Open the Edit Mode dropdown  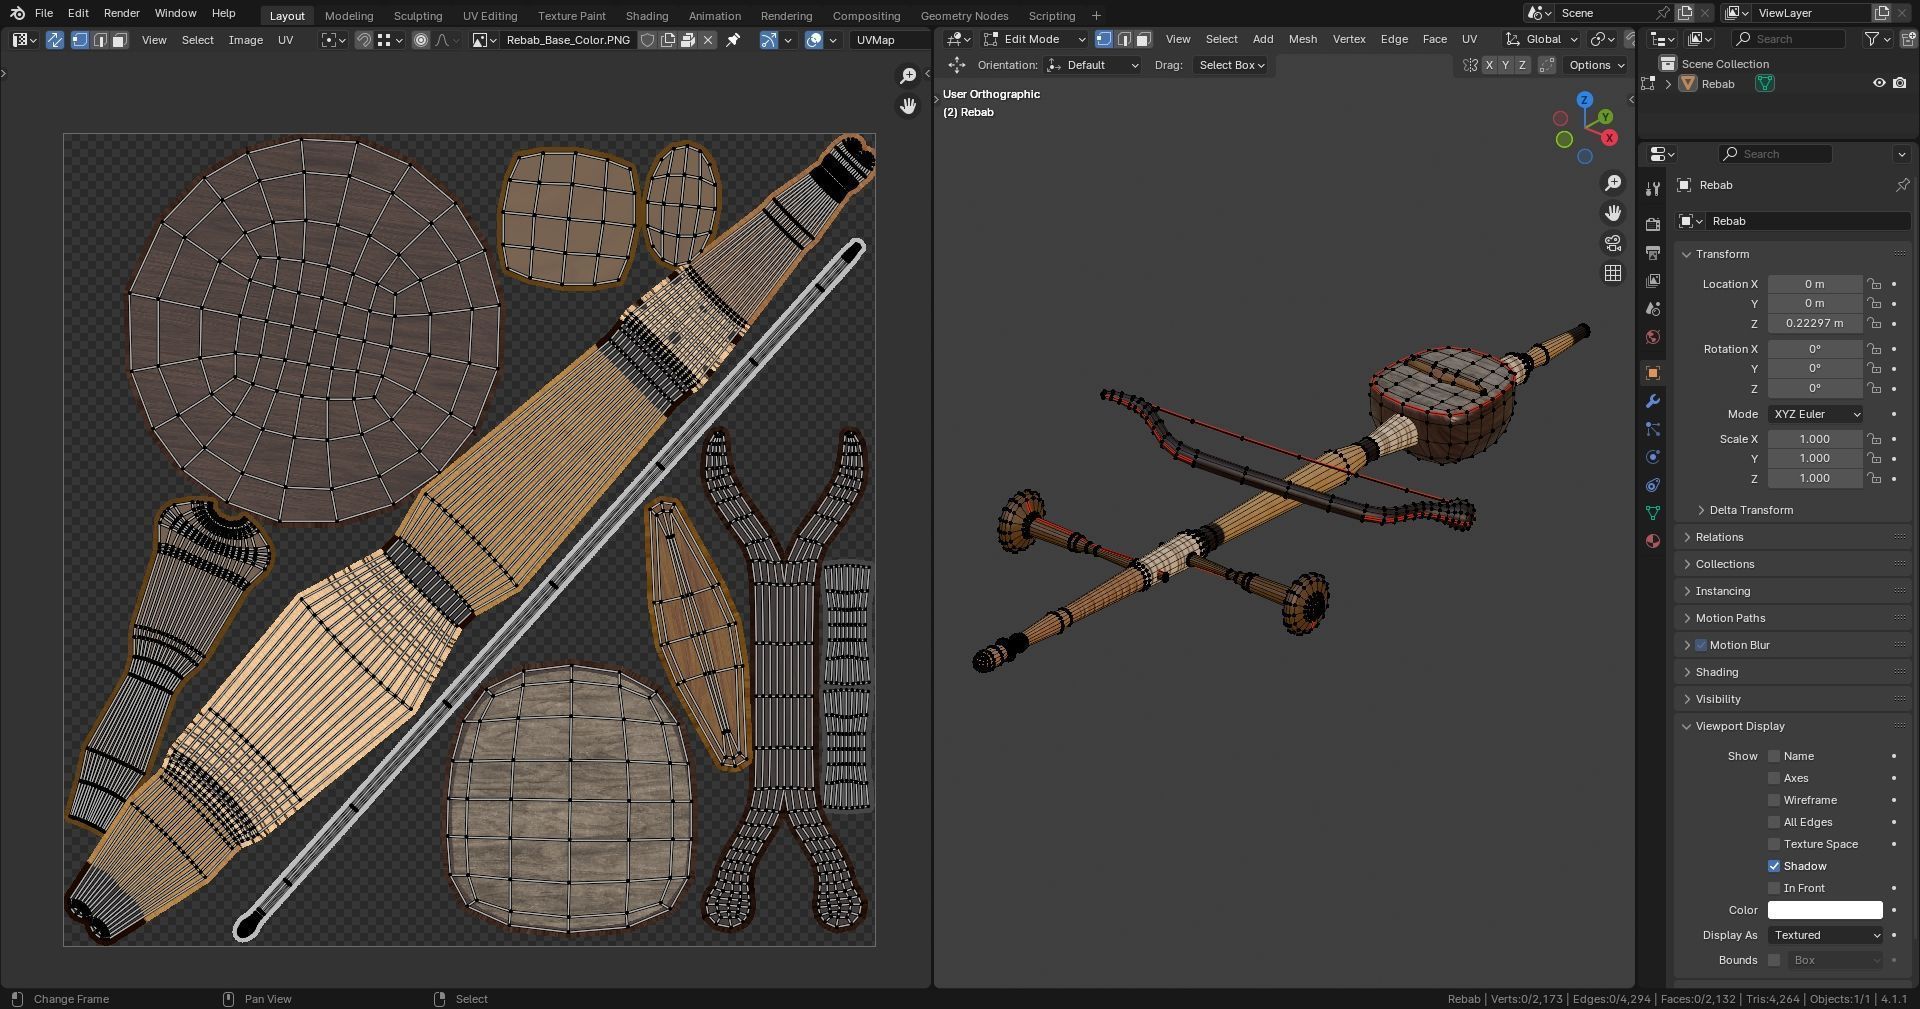pyautogui.click(x=1035, y=39)
